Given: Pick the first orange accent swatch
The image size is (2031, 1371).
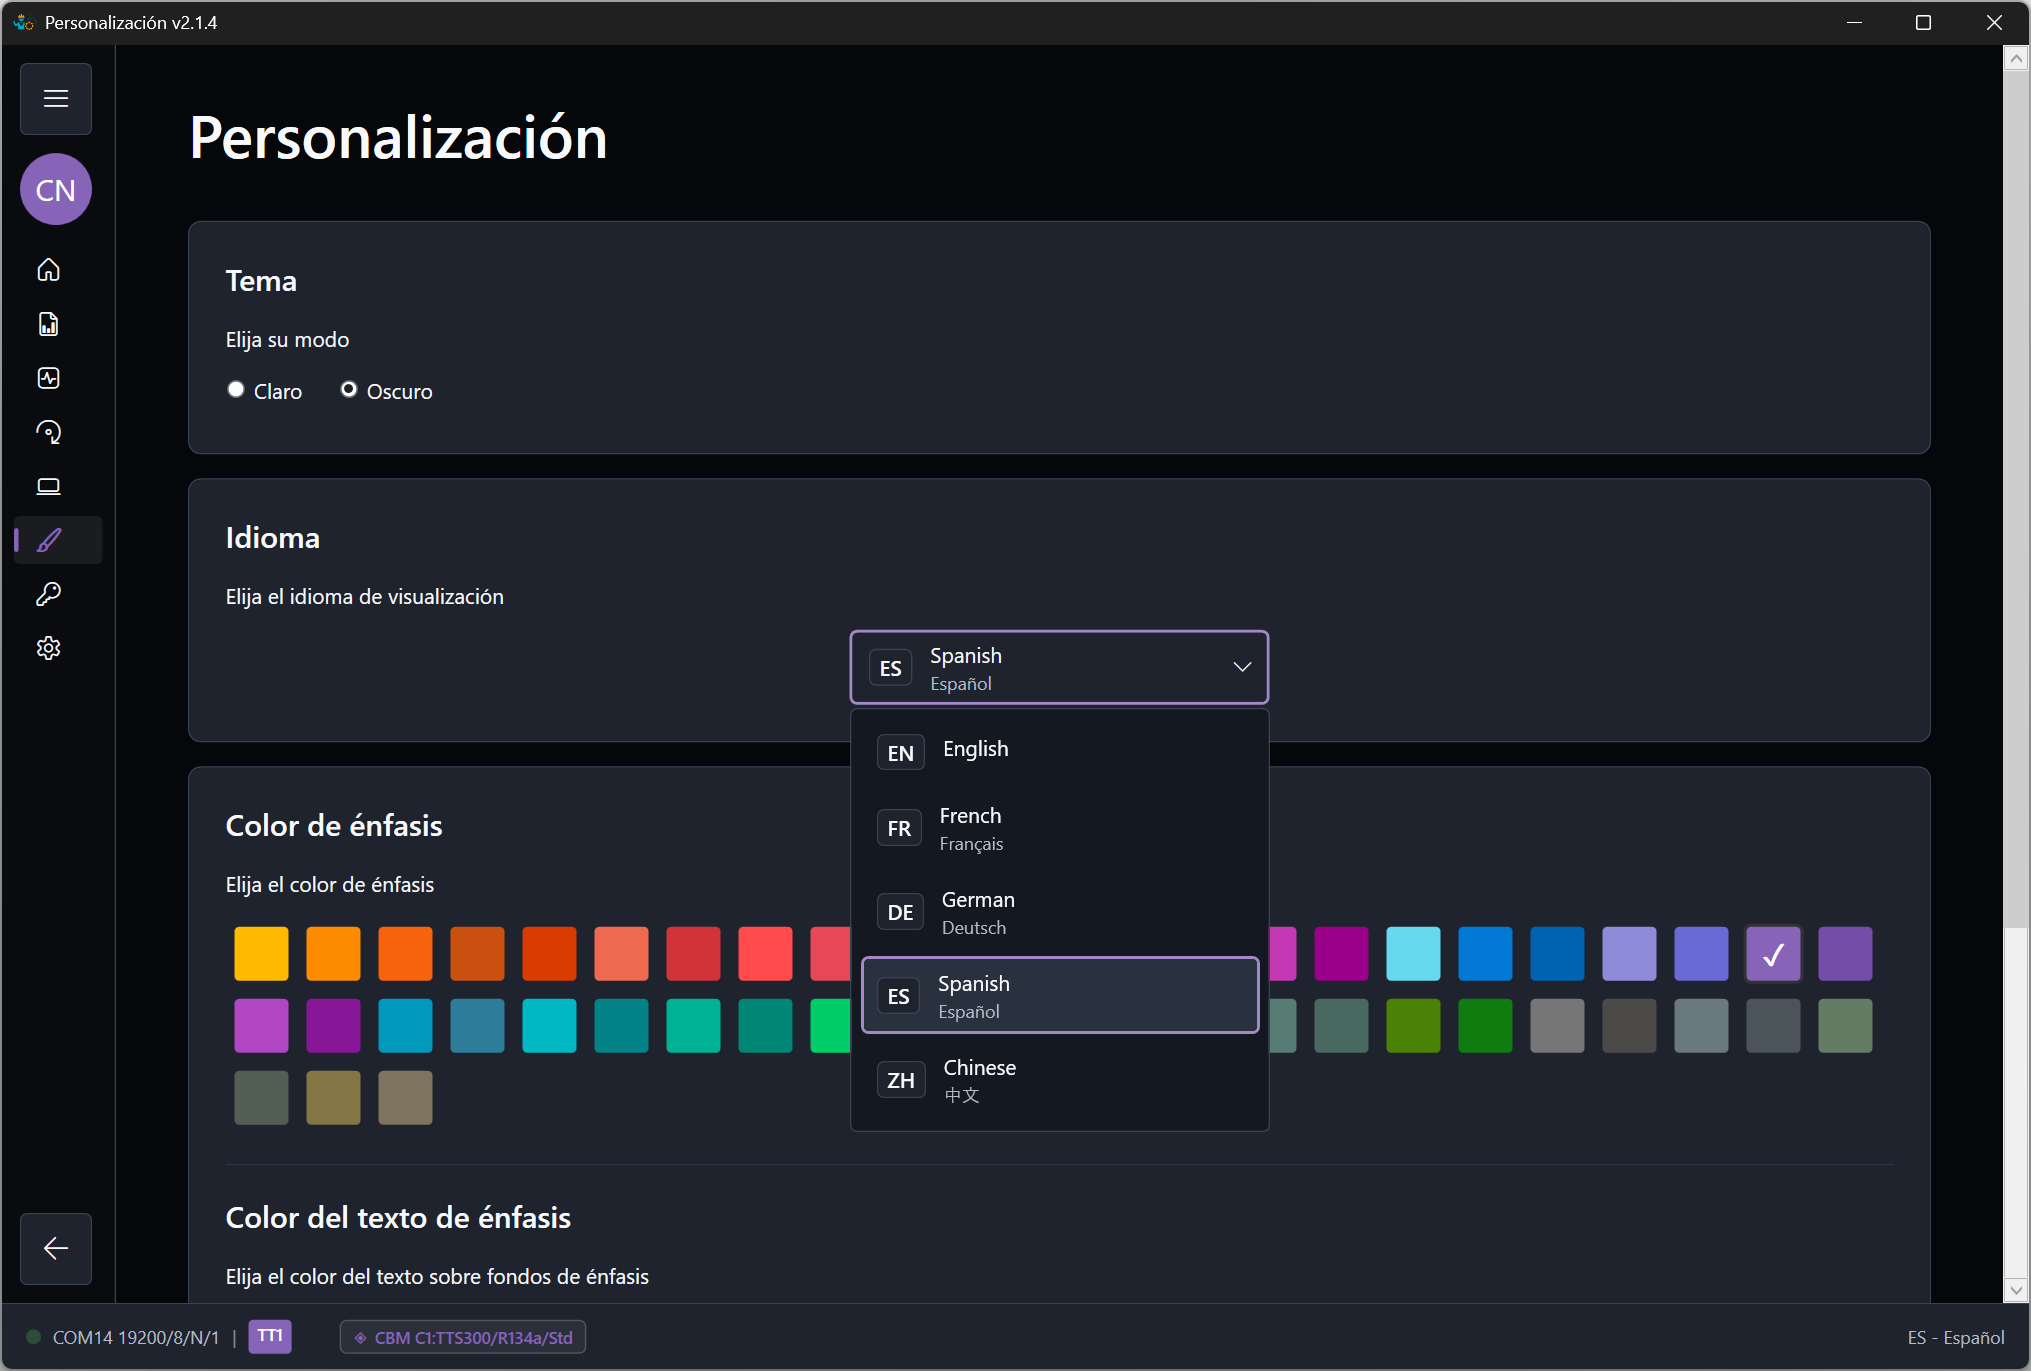Looking at the screenshot, I should 333,953.
